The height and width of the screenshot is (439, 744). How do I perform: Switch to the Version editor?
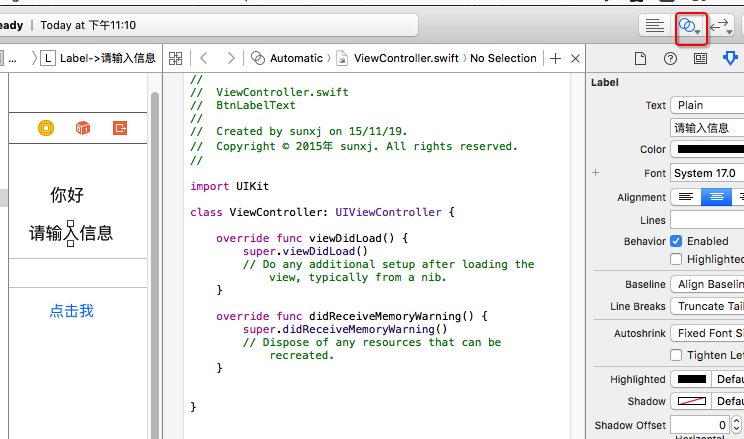pos(721,26)
